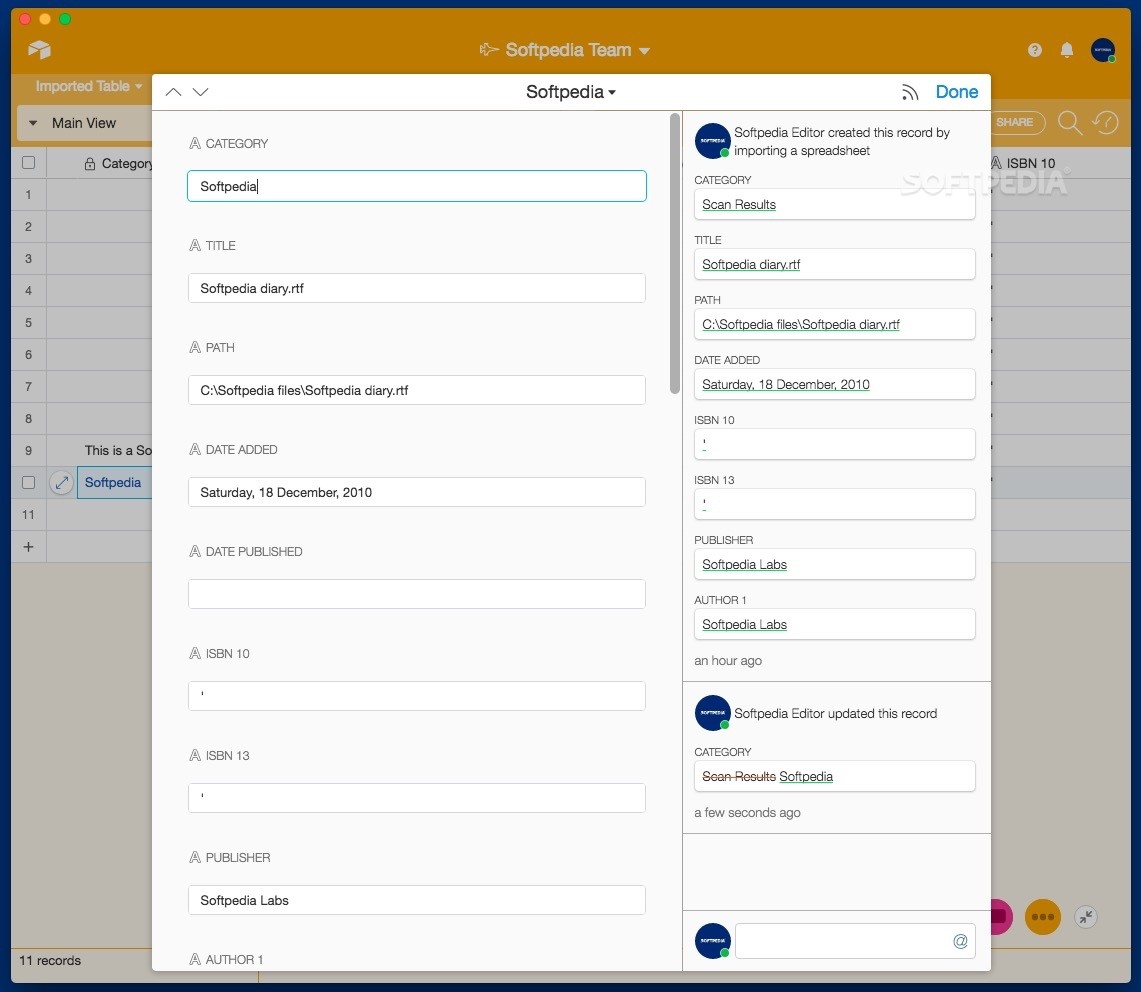Click the Category field input containing Softpedia

point(417,186)
